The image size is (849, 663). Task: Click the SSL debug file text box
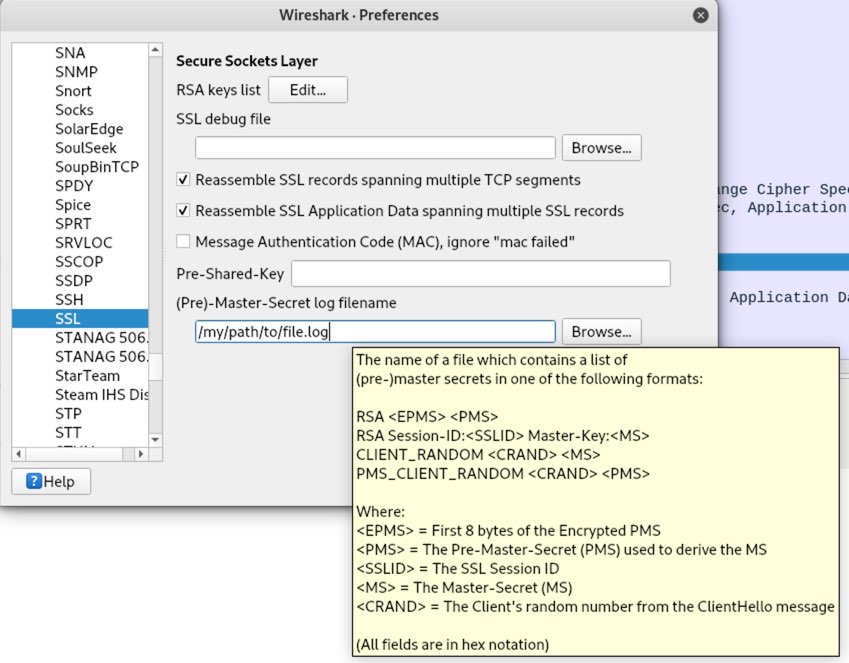coord(374,146)
